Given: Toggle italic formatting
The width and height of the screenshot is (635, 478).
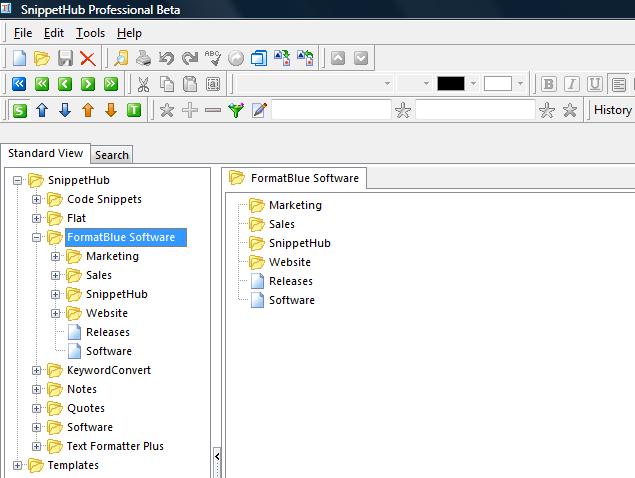Looking at the screenshot, I should (x=571, y=84).
